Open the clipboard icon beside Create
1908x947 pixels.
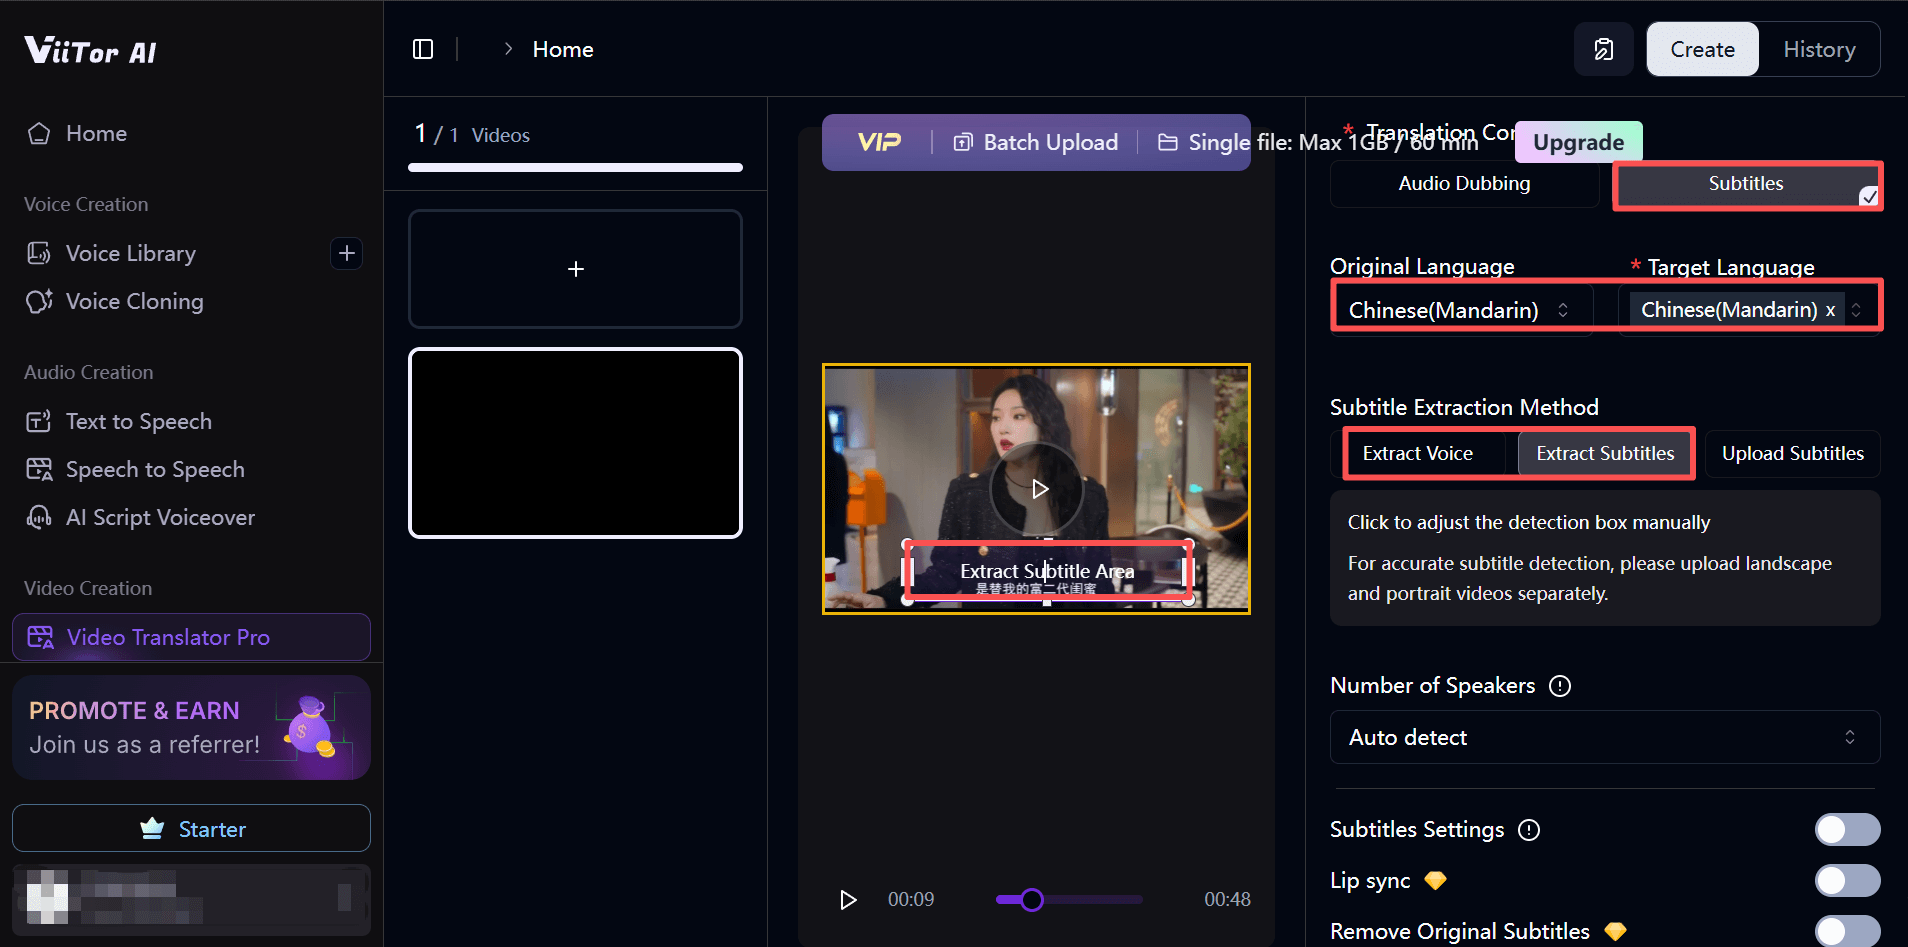(x=1603, y=49)
